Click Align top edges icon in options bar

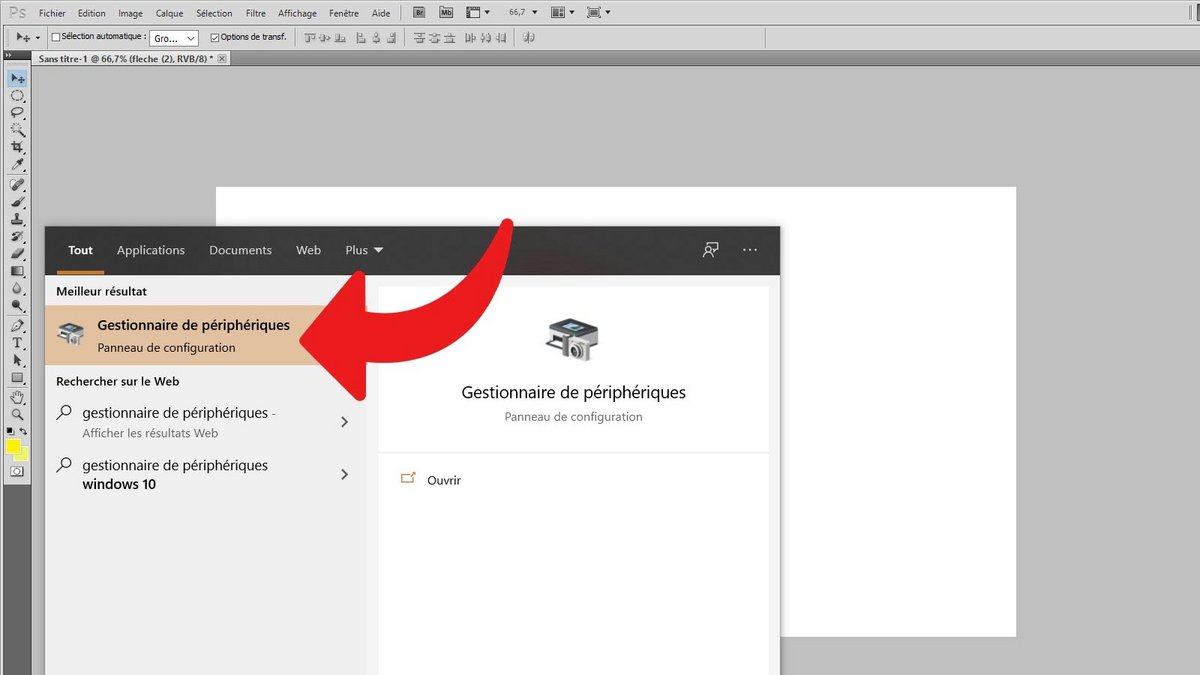(310, 37)
